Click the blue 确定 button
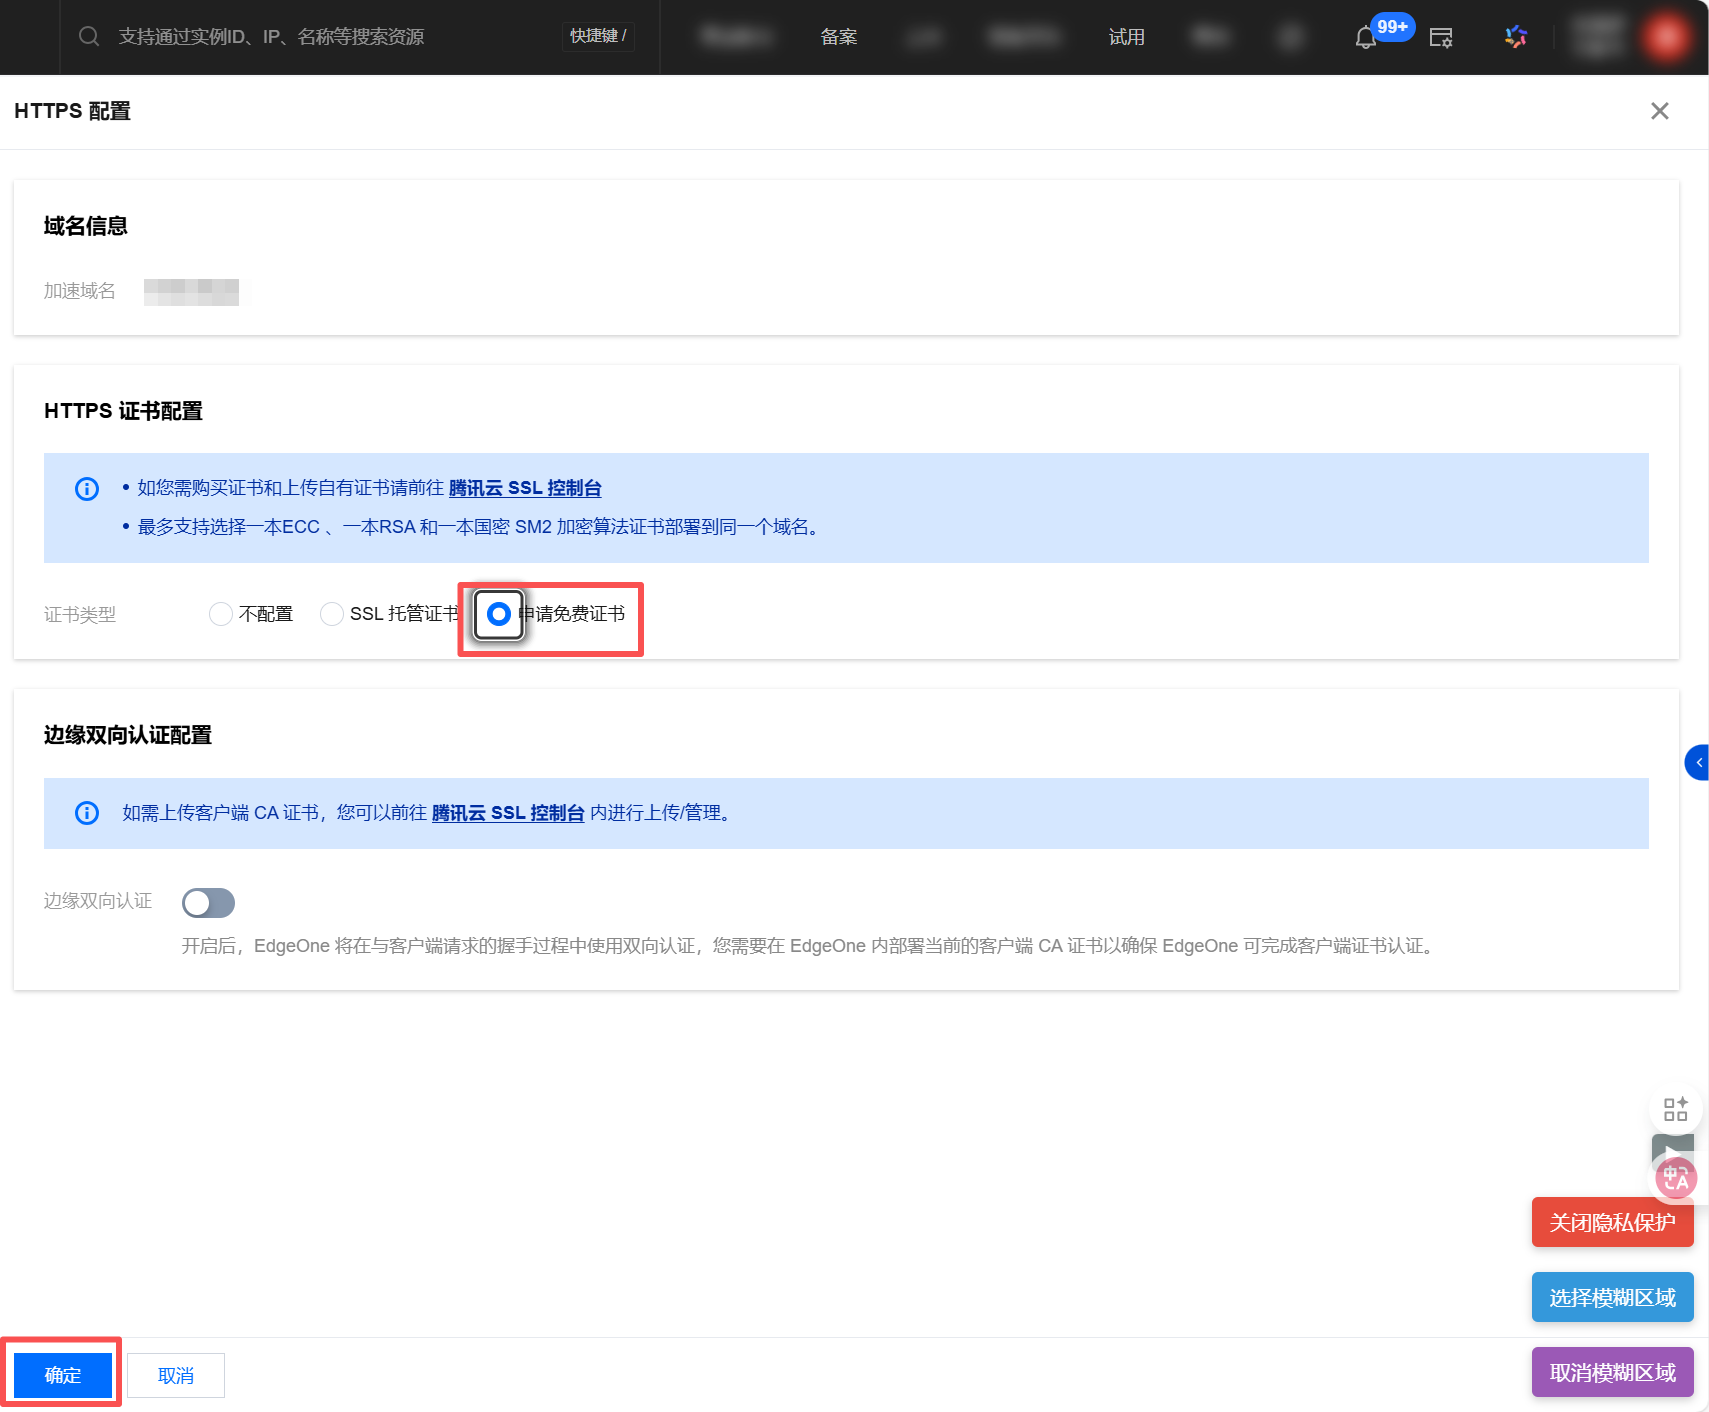The height and width of the screenshot is (1412, 1709). (x=62, y=1375)
